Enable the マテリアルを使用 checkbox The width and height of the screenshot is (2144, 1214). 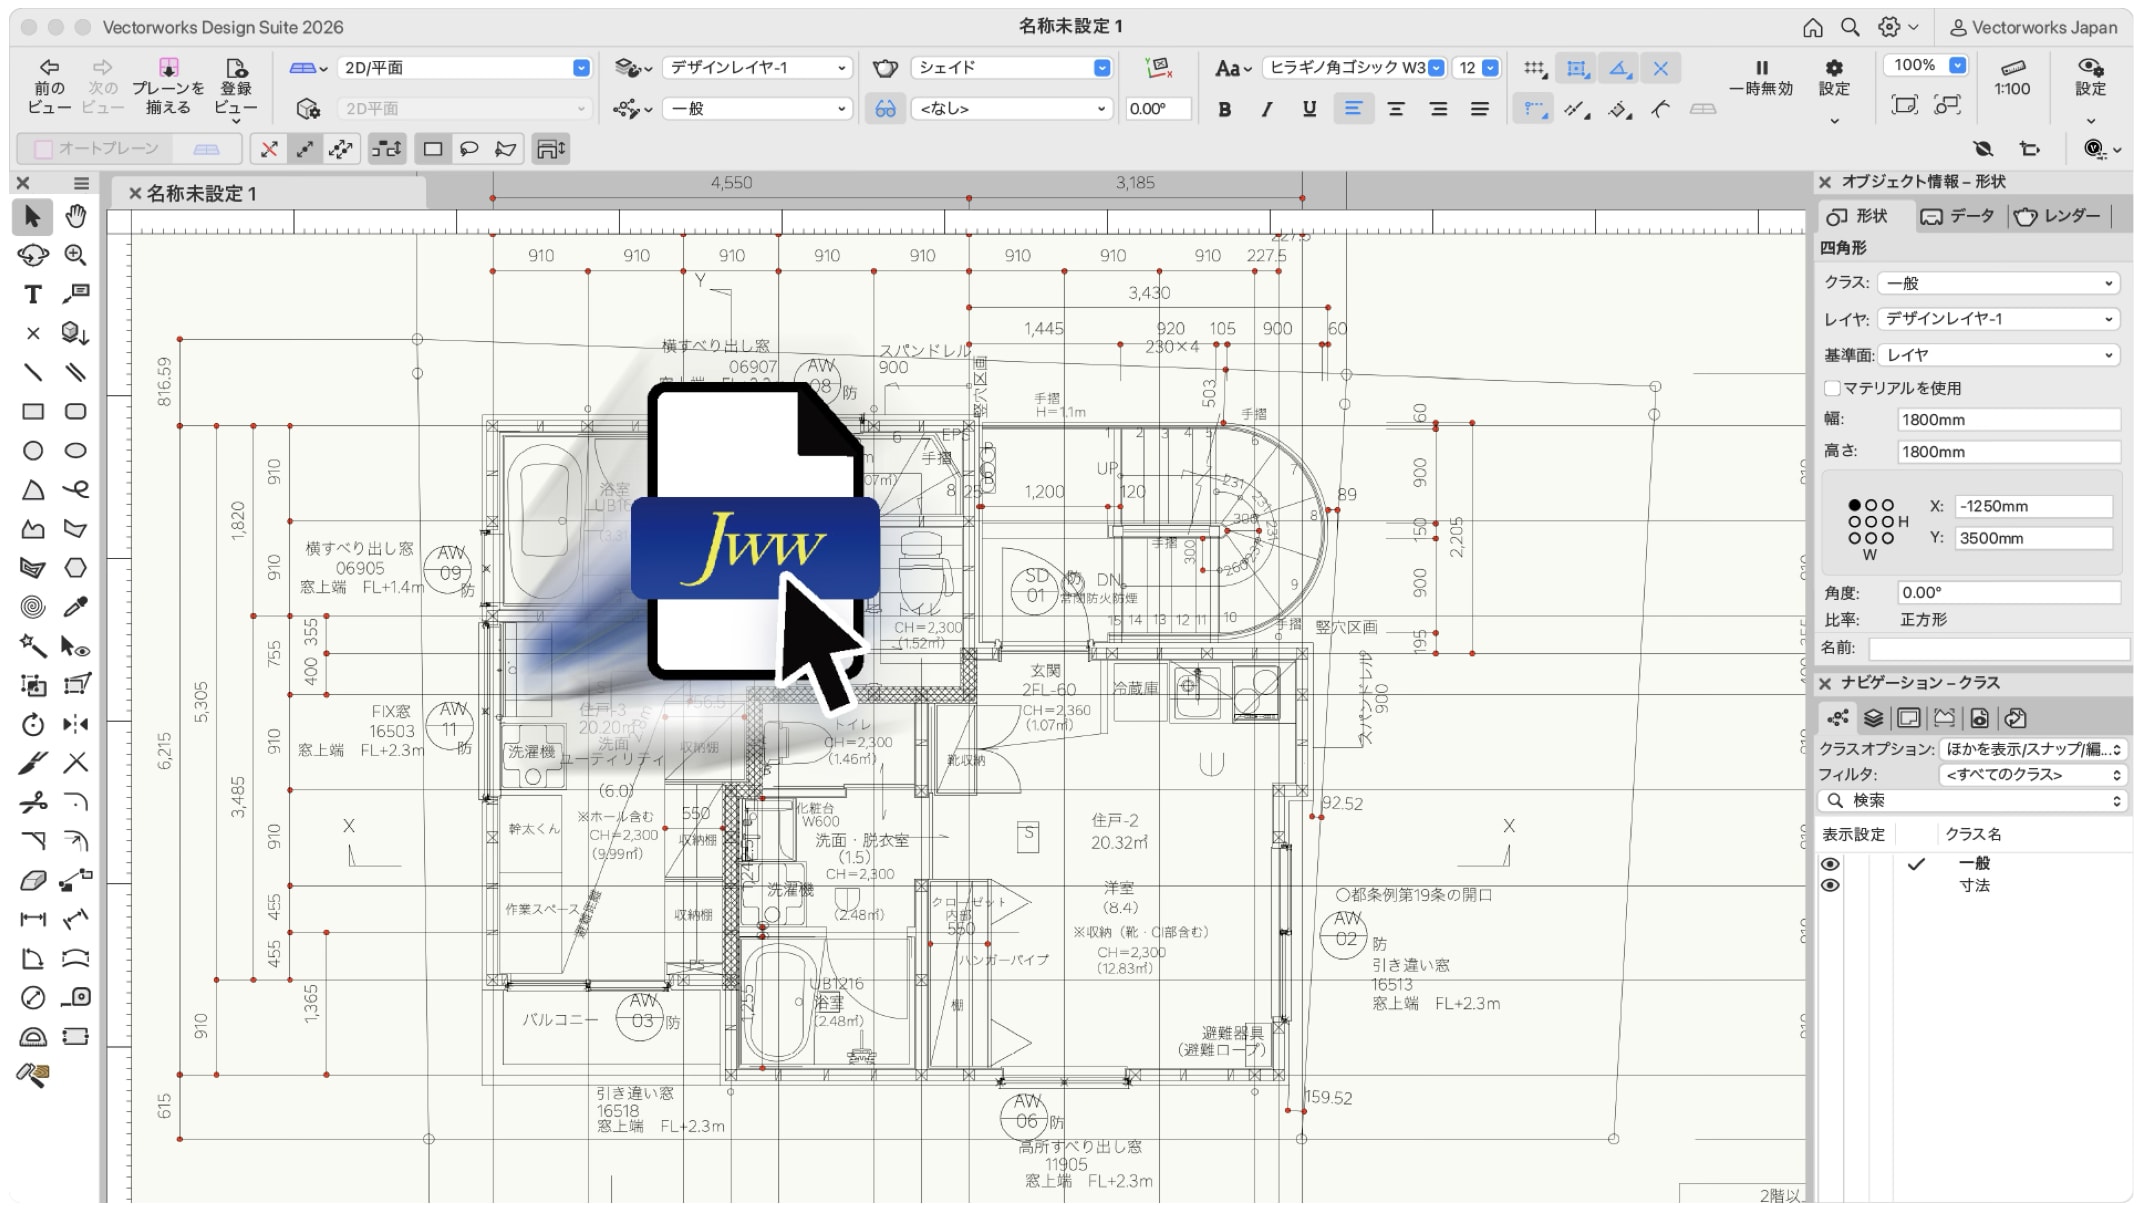click(x=1833, y=388)
